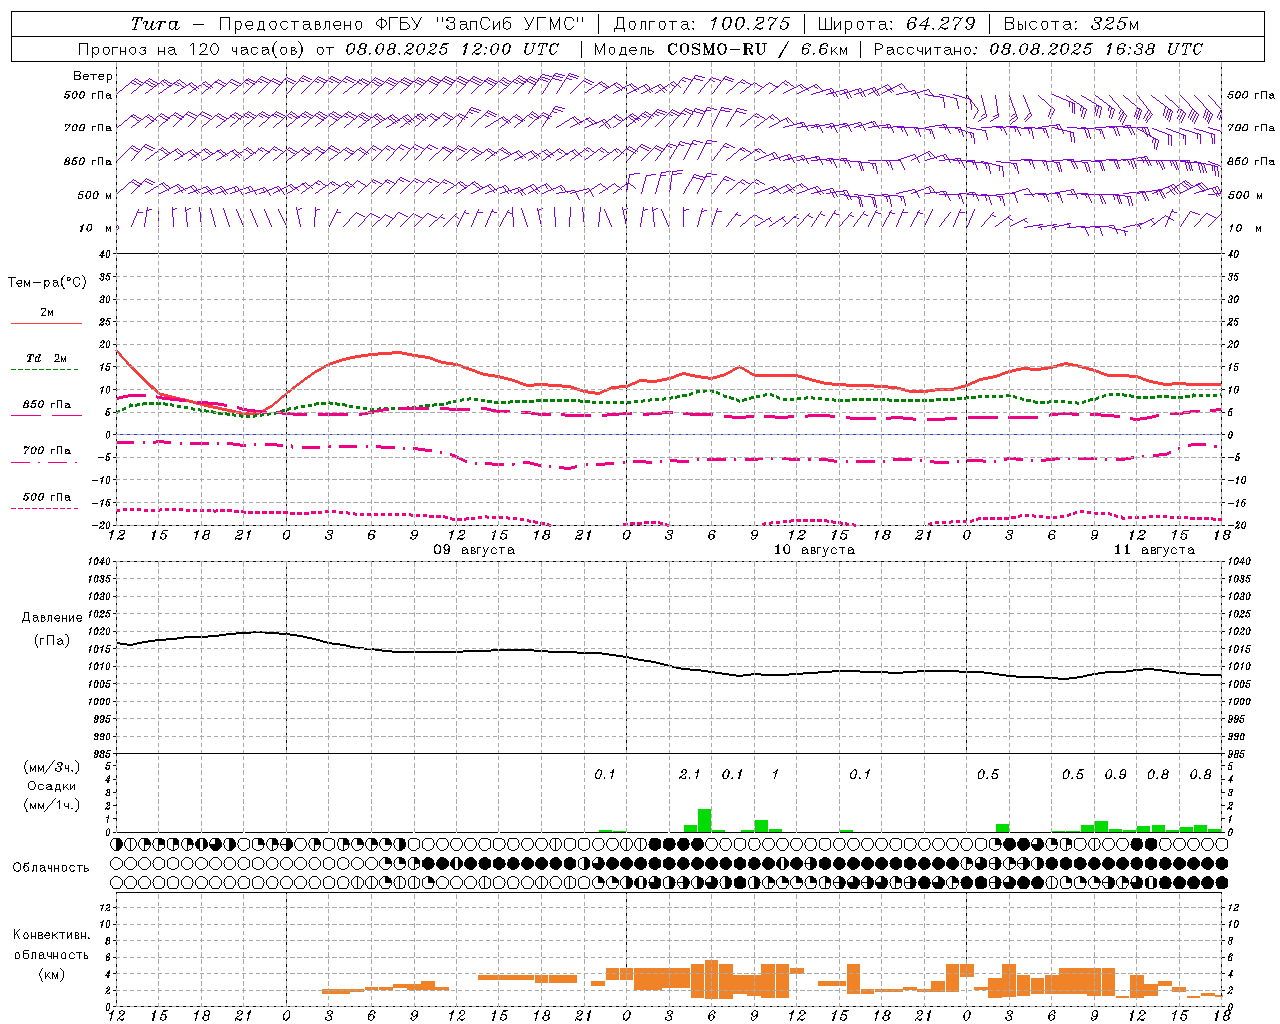Click the "(мм/3ч.)" precipitation unit label
The image size is (1280, 1024).
pos(51,767)
